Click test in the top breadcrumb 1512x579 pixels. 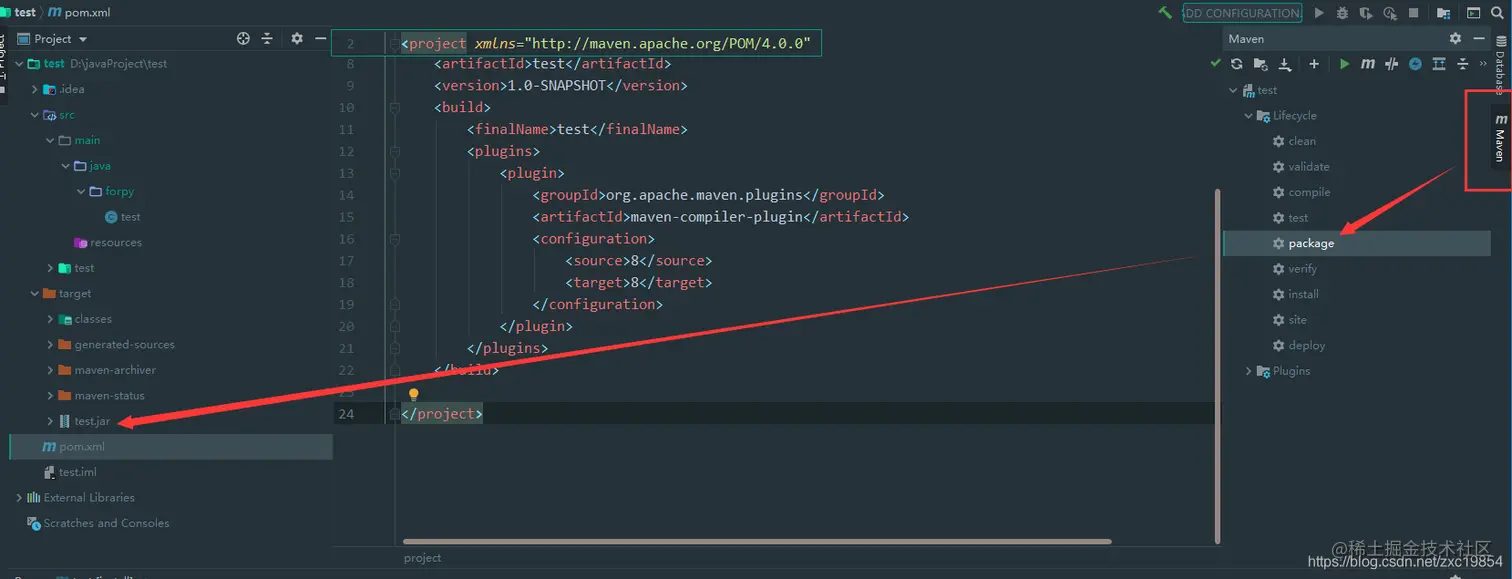click(18, 13)
